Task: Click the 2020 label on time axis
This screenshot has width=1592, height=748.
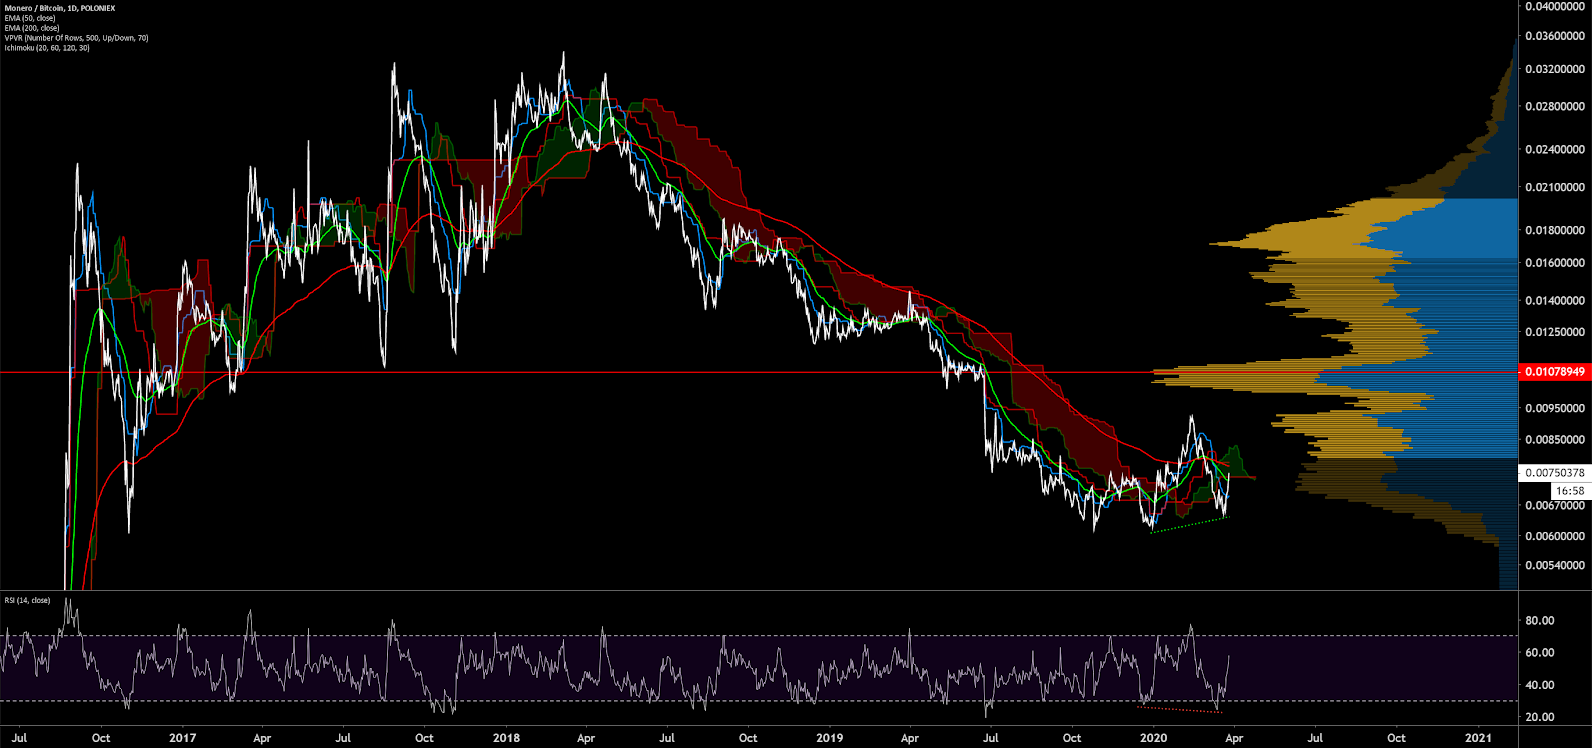Action: click(x=1153, y=738)
